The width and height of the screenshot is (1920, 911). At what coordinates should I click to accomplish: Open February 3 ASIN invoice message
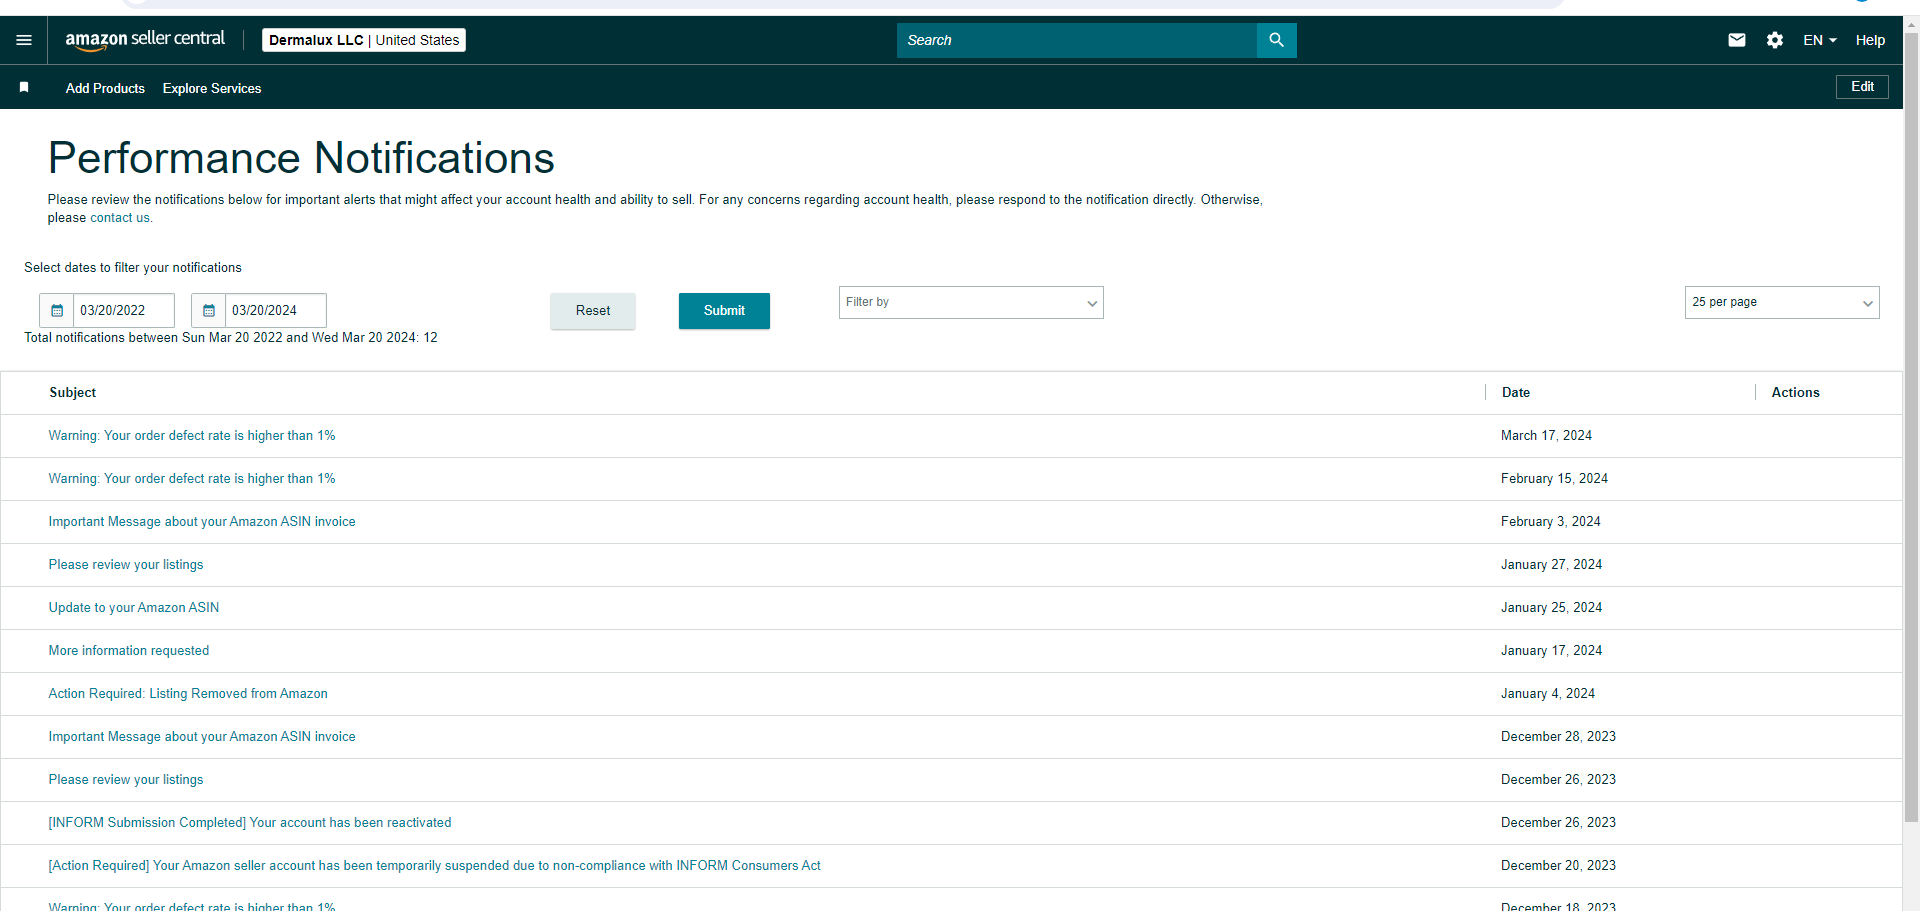click(x=202, y=522)
